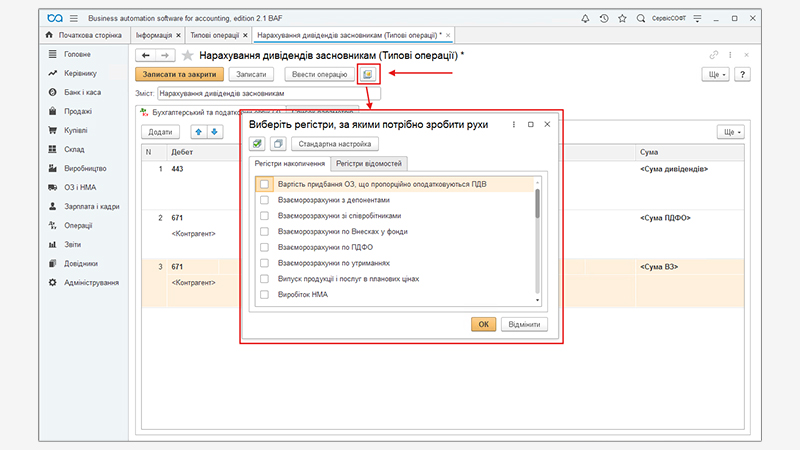The image size is (800, 450).
Task: Add the form to favorites with the star icon
Action: pos(187,56)
